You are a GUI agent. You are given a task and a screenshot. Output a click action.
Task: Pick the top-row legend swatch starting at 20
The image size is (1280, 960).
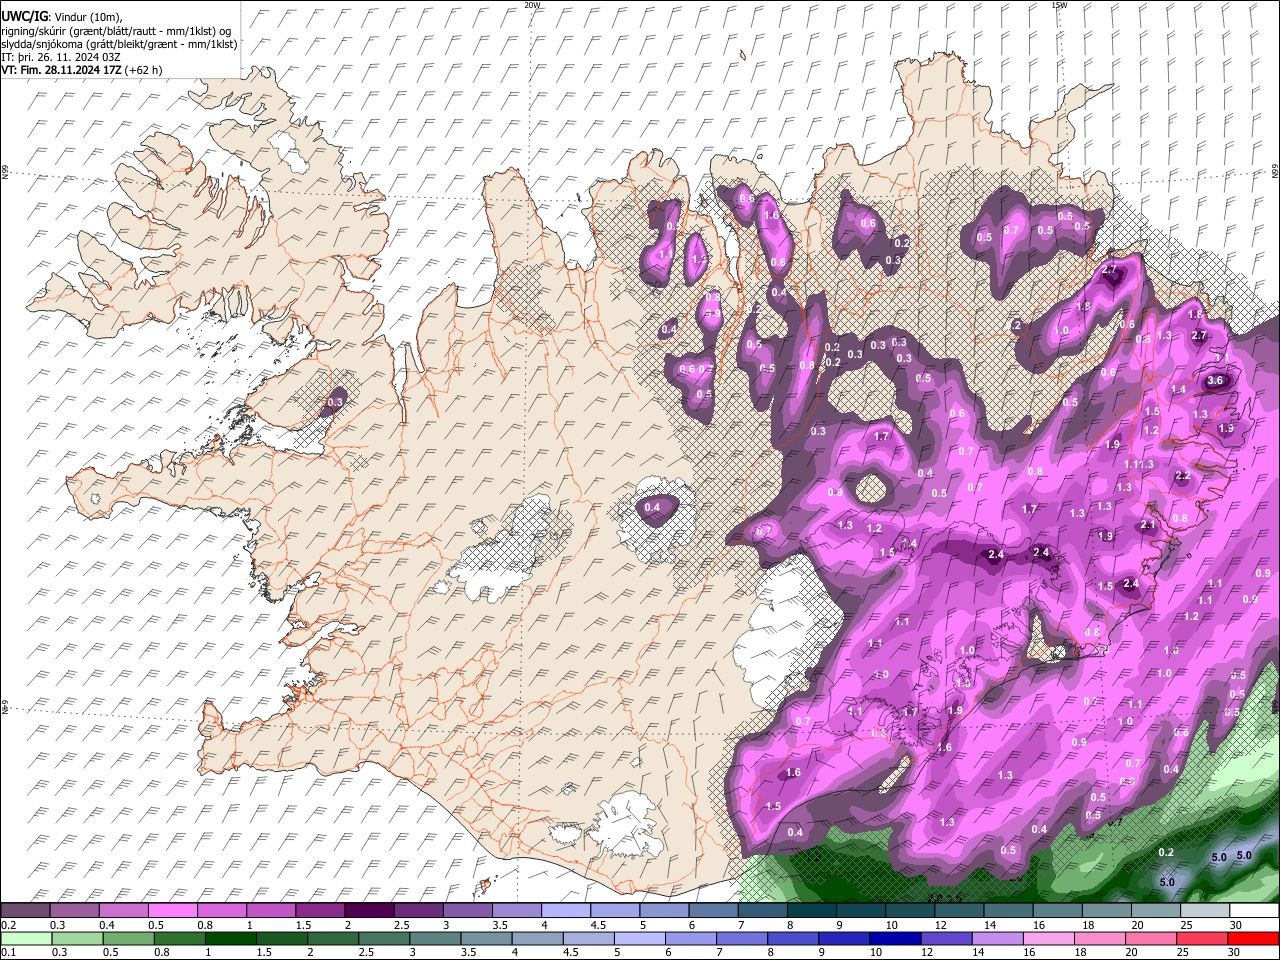click(x=1156, y=911)
